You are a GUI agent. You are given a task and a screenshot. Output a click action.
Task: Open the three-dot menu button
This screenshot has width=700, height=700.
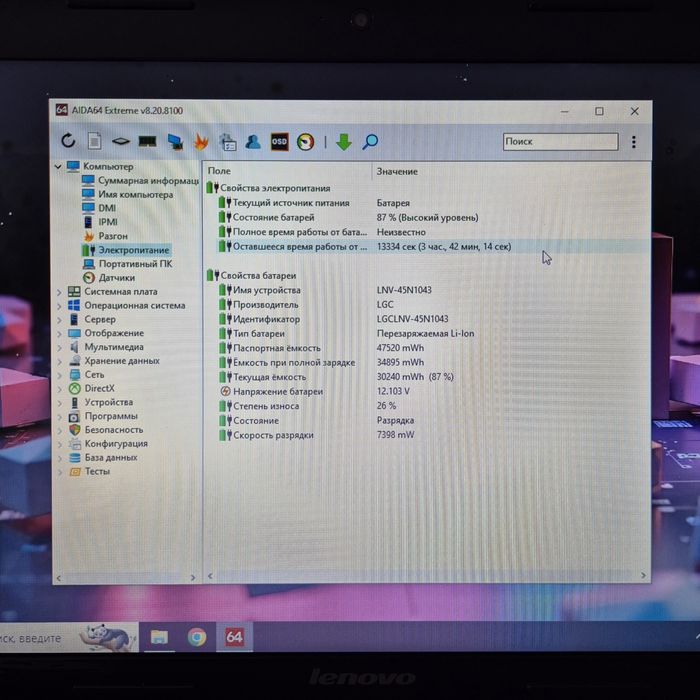pos(633,142)
